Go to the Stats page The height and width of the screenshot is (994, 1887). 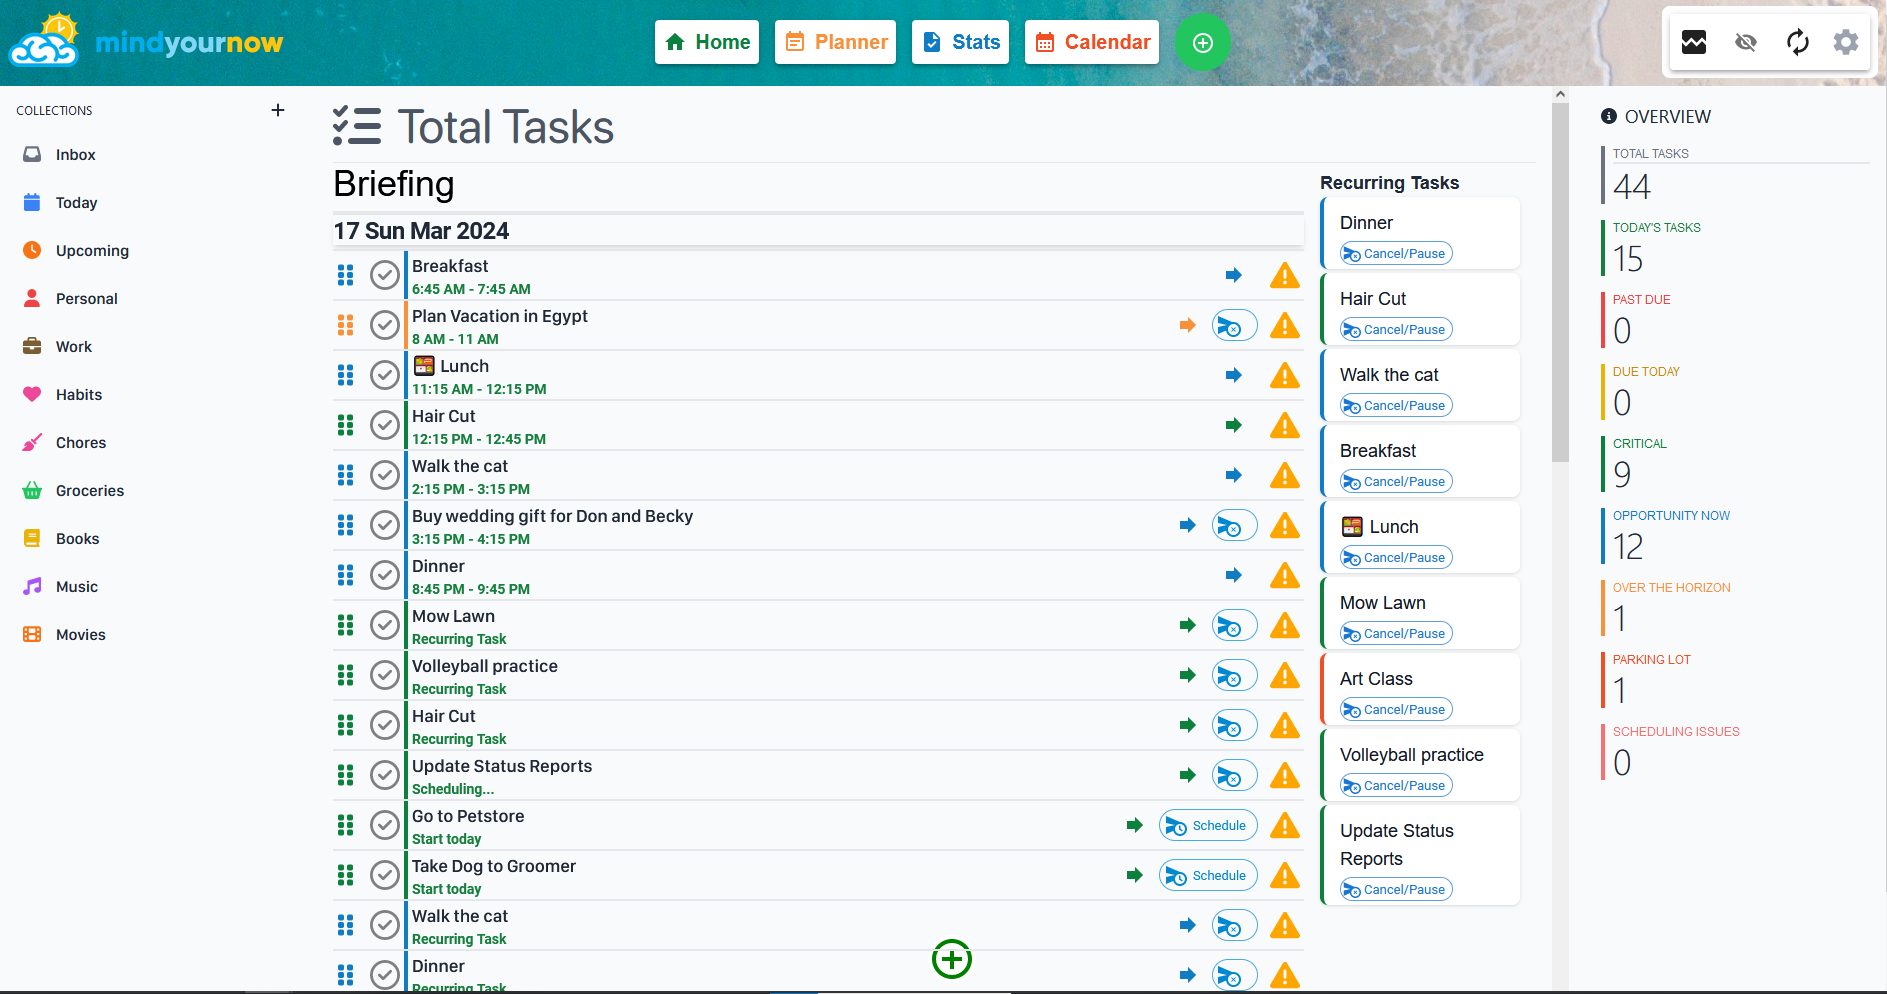pos(960,42)
